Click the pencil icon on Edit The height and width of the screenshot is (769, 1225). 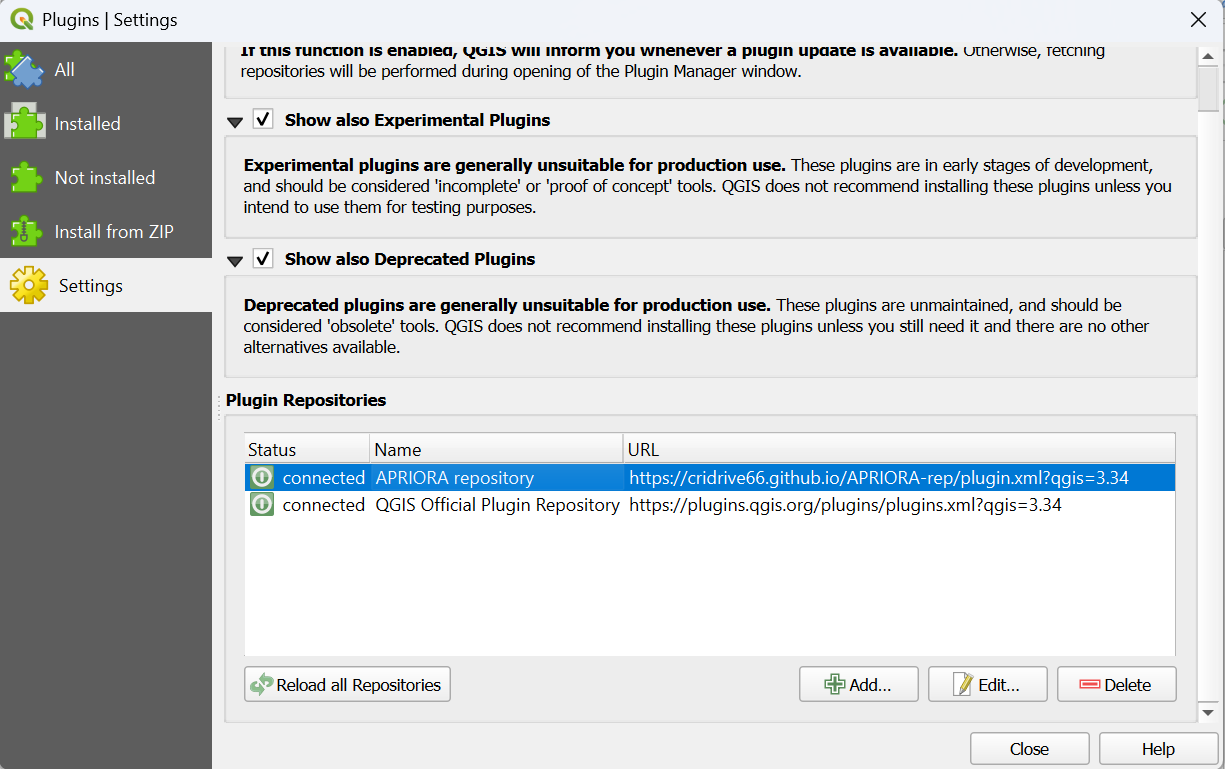(x=963, y=685)
